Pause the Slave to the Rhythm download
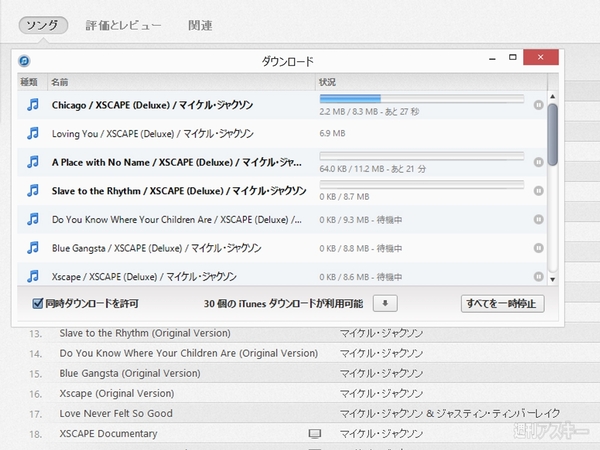Viewport: 600px width, 450px height. pos(538,191)
